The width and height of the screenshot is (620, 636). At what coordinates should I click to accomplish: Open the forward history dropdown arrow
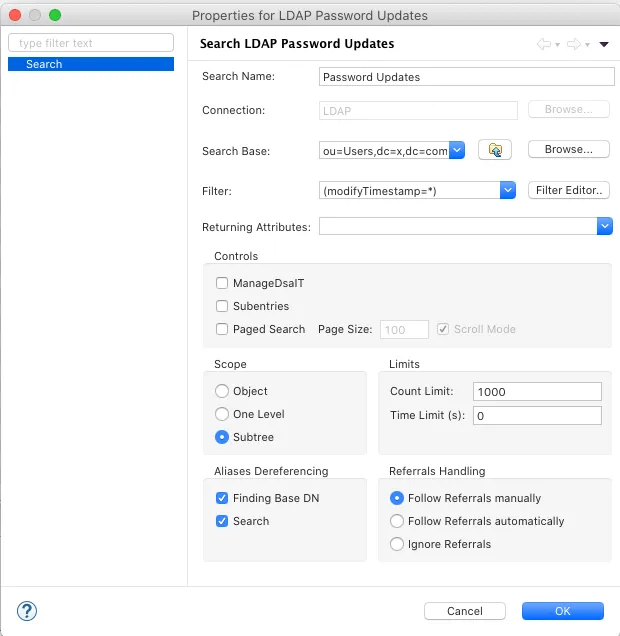(x=587, y=45)
